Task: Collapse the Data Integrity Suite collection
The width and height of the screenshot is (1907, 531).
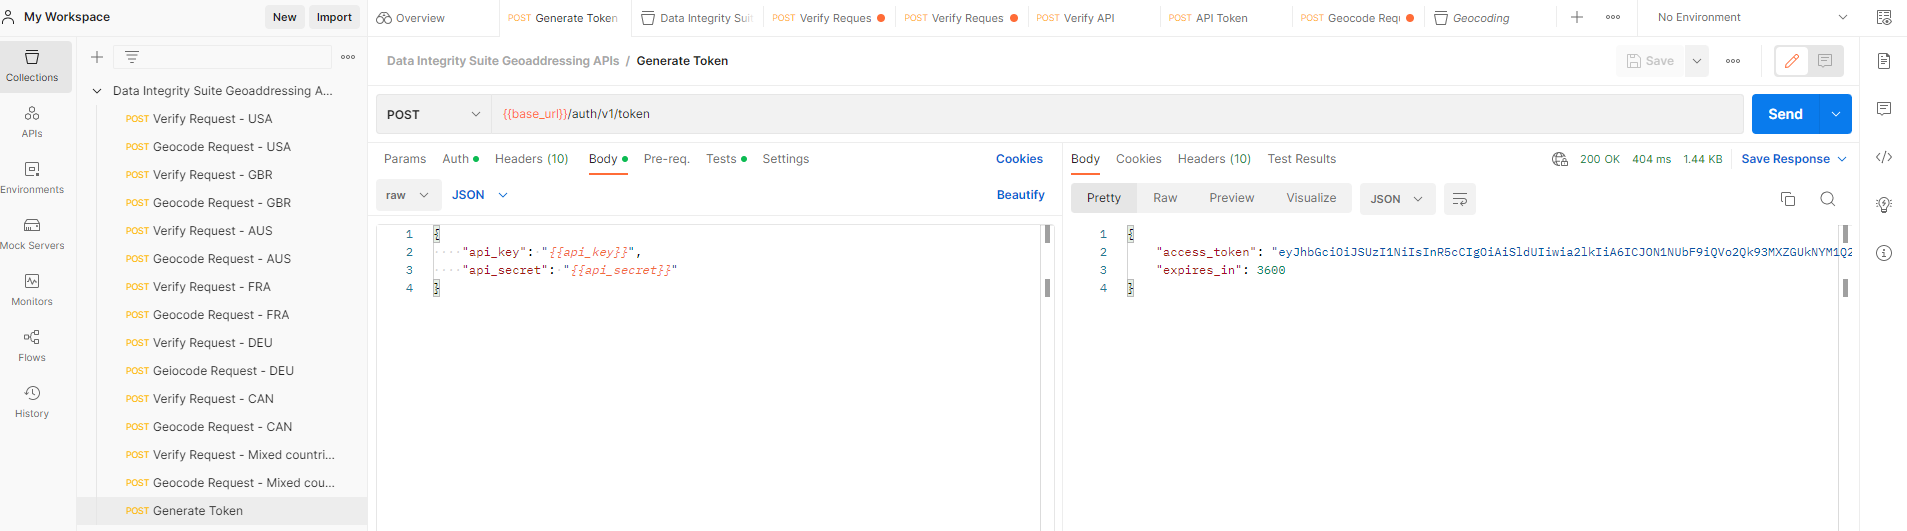Action: (x=97, y=91)
